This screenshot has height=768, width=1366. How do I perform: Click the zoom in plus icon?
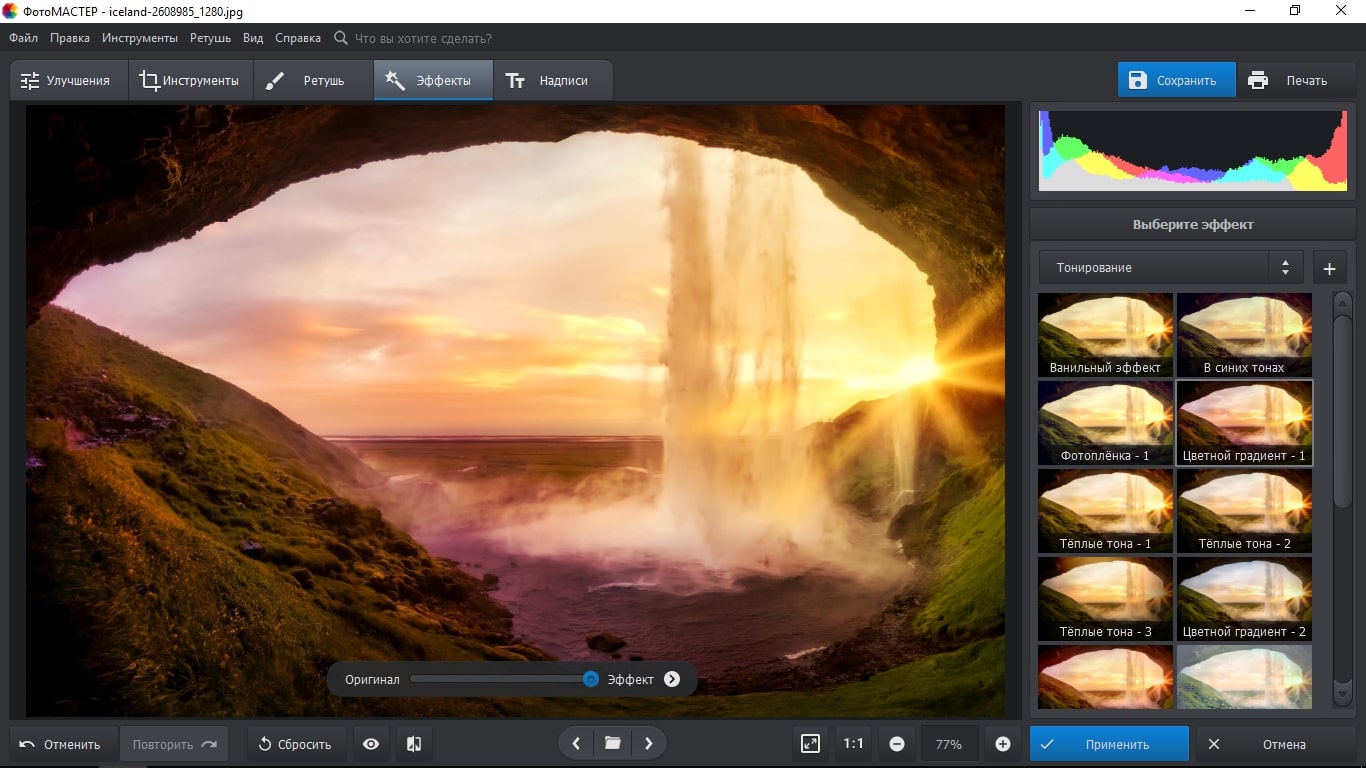(x=1002, y=744)
